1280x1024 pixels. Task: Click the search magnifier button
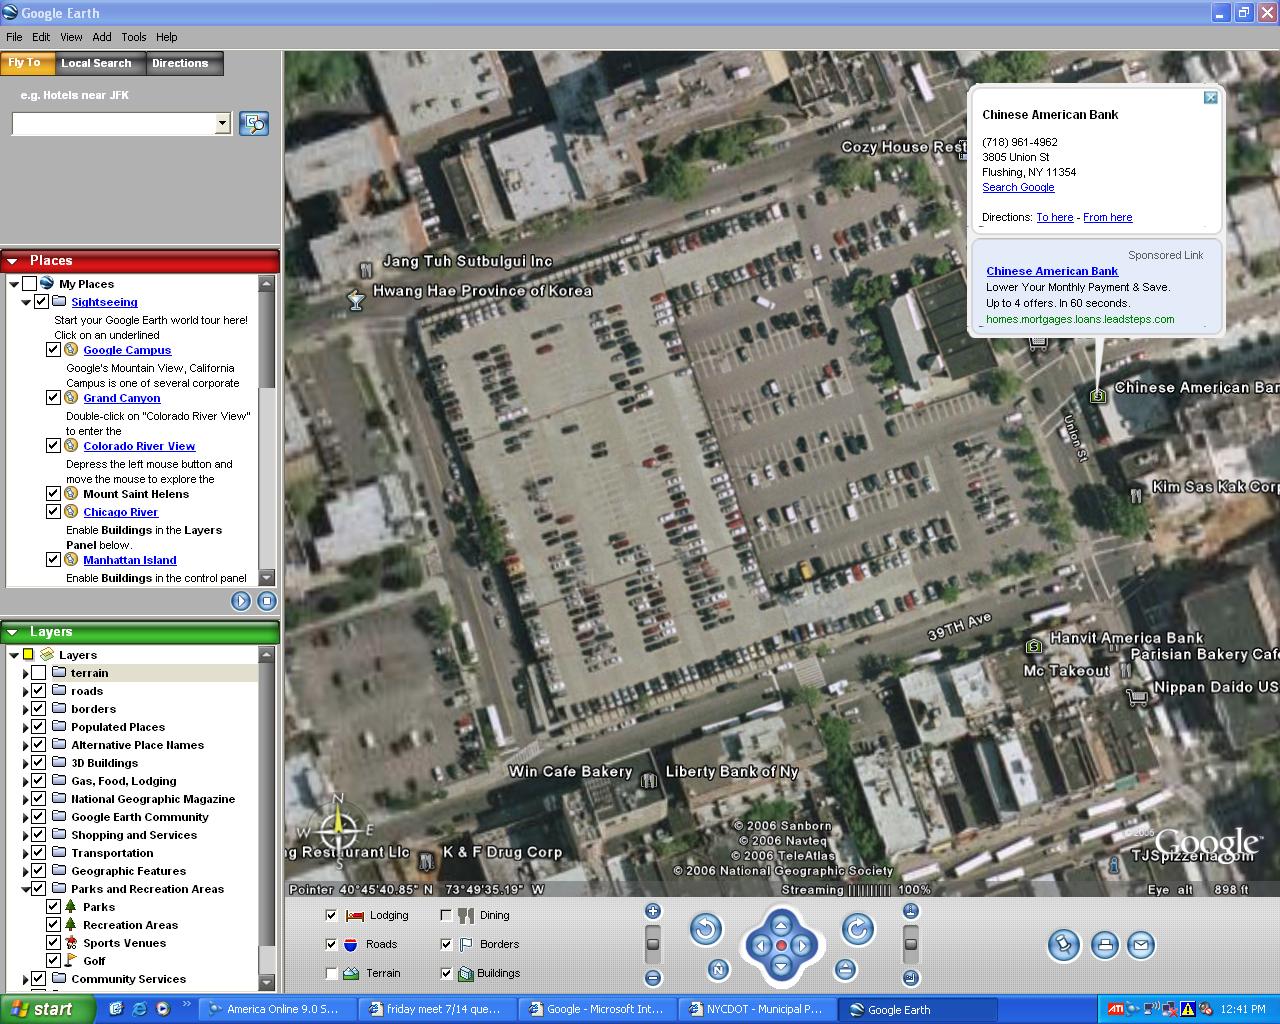pyautogui.click(x=254, y=124)
